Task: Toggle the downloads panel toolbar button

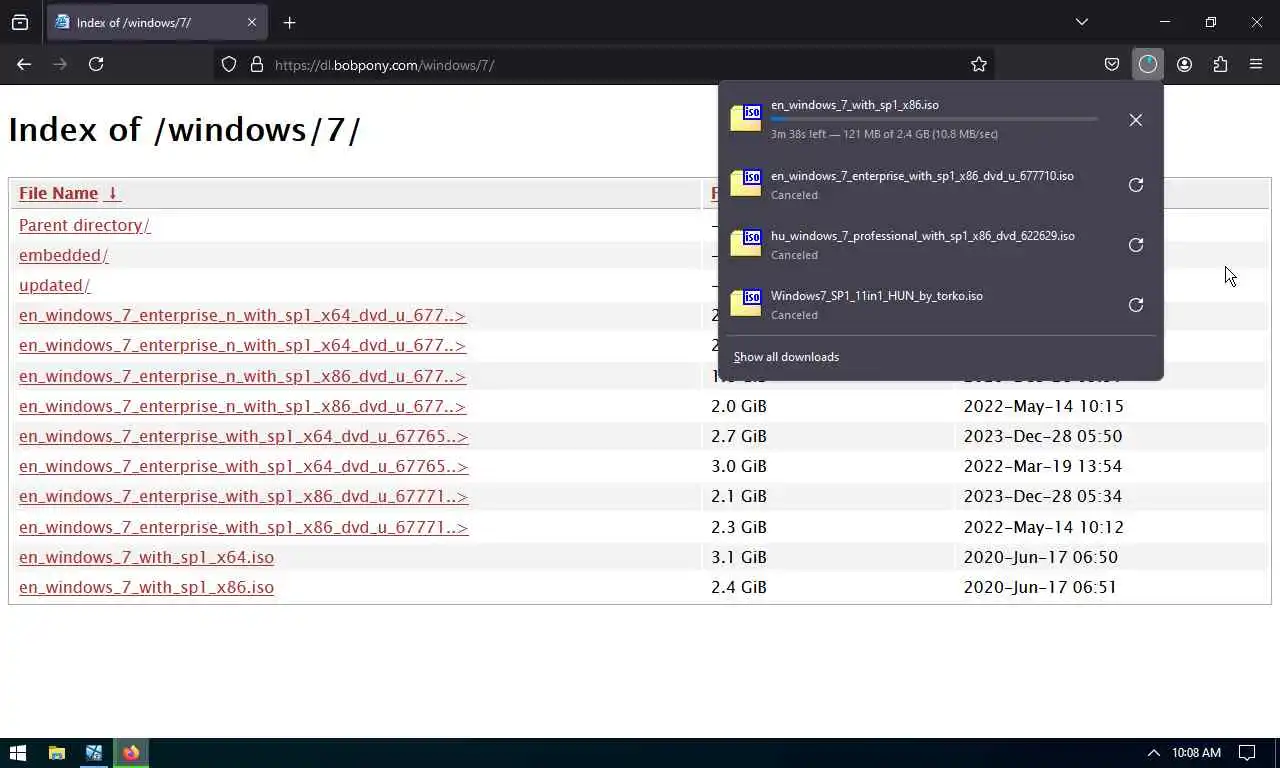Action: point(1148,64)
